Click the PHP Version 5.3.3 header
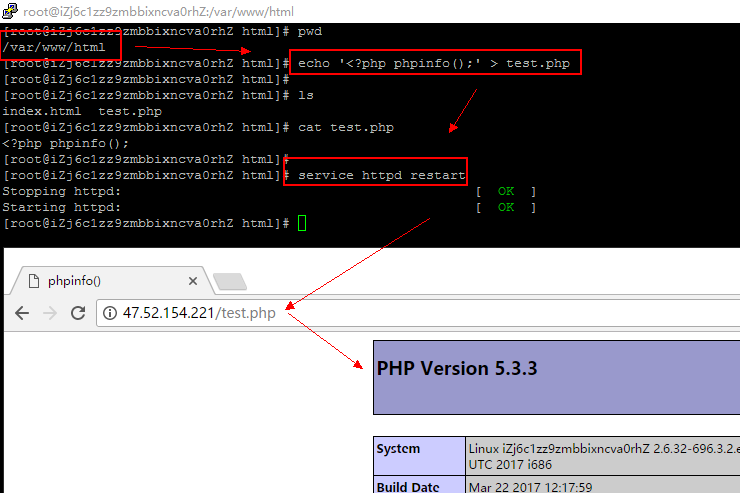The width and height of the screenshot is (740, 493). pos(457,368)
